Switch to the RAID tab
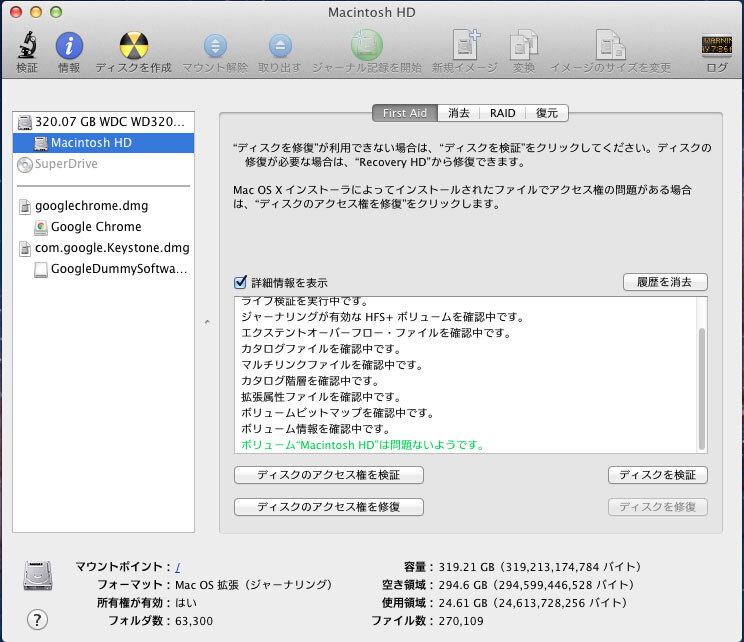This screenshot has width=744, height=642. point(503,113)
